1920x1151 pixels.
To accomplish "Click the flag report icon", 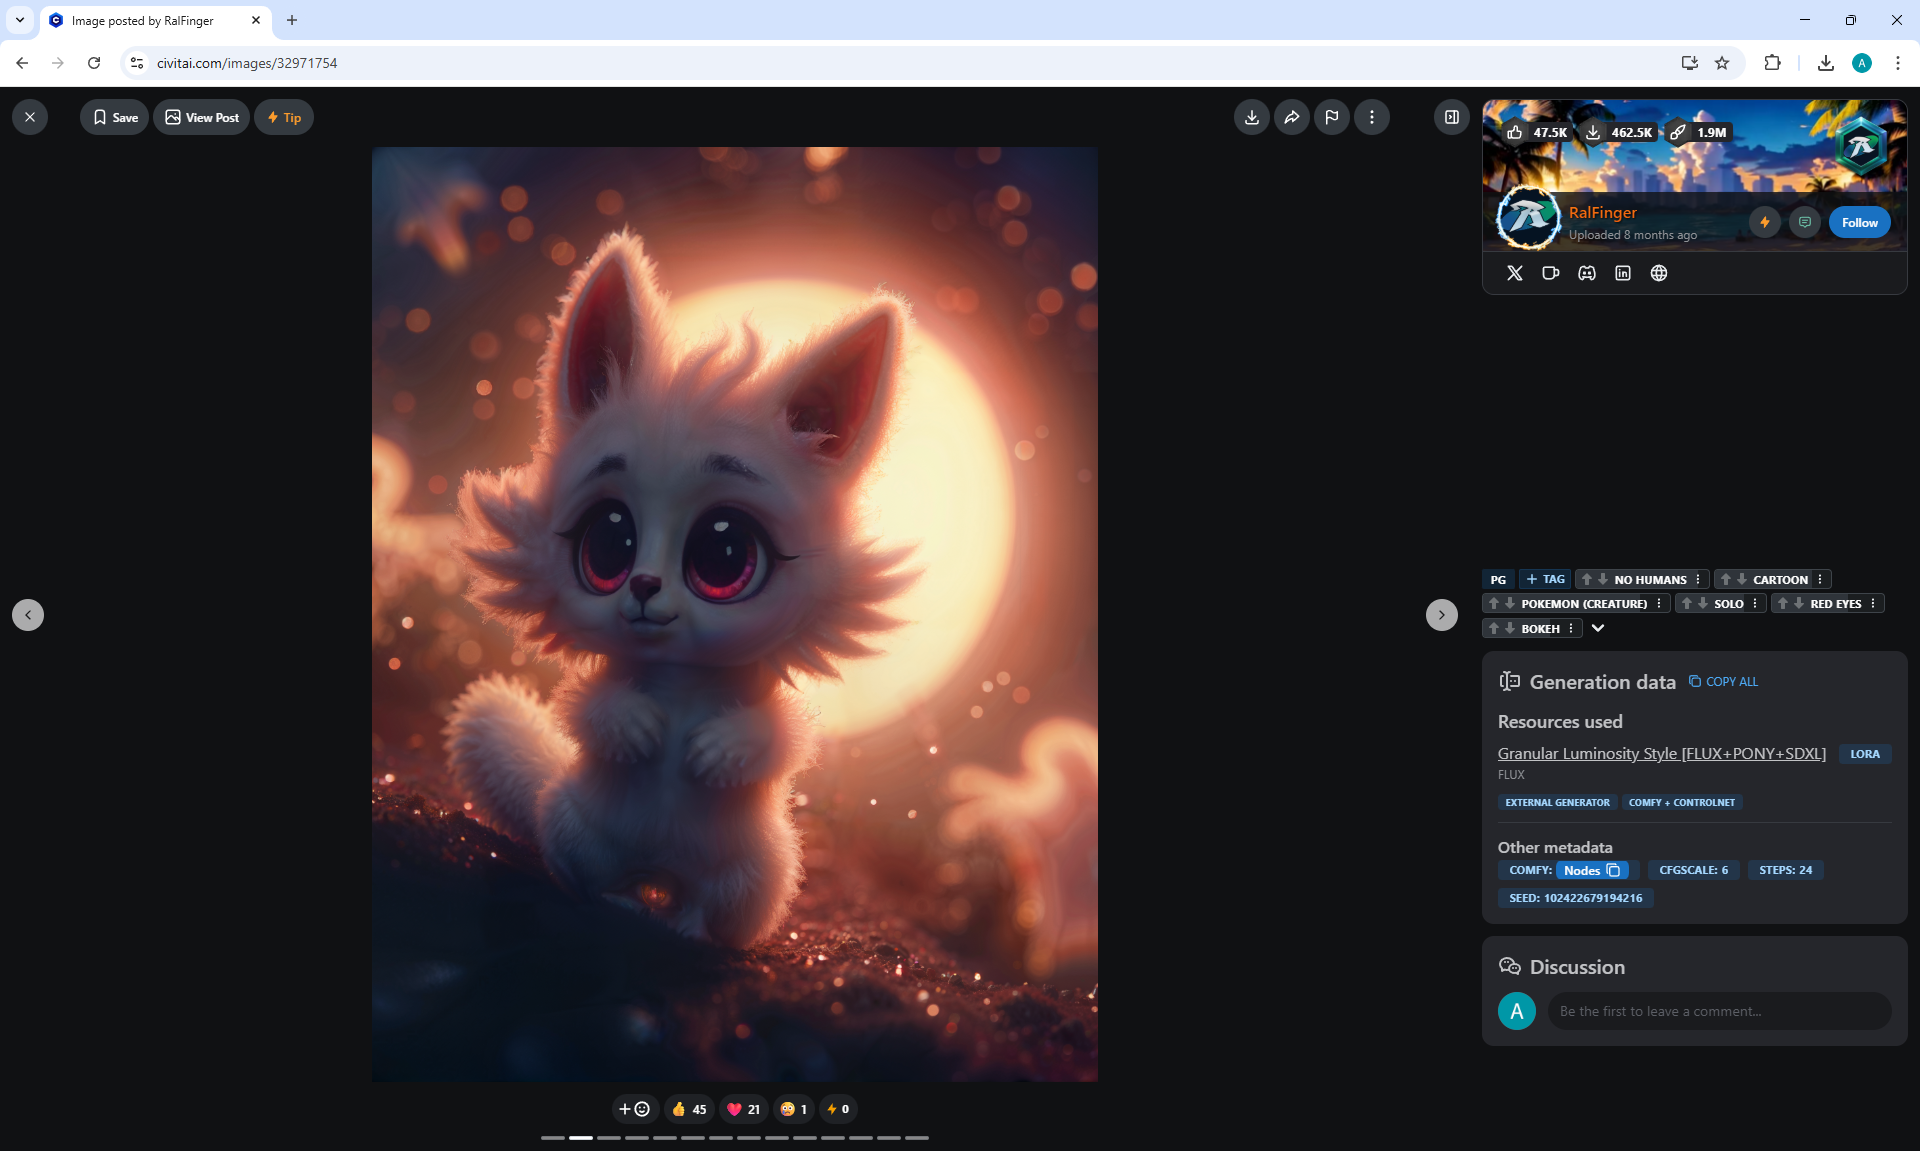I will pos(1331,117).
